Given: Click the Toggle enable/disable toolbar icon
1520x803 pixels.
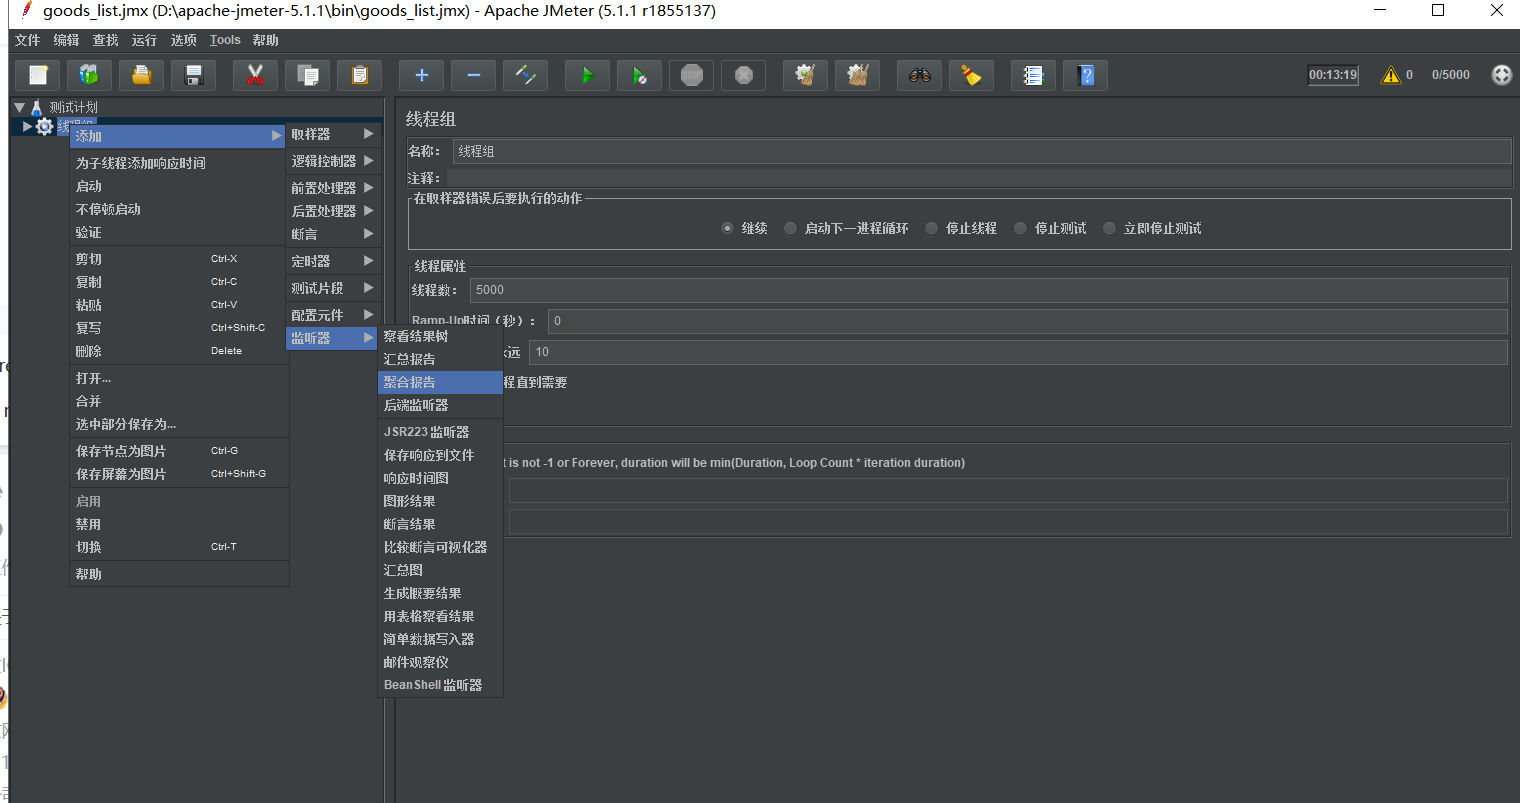Looking at the screenshot, I should [x=526, y=75].
